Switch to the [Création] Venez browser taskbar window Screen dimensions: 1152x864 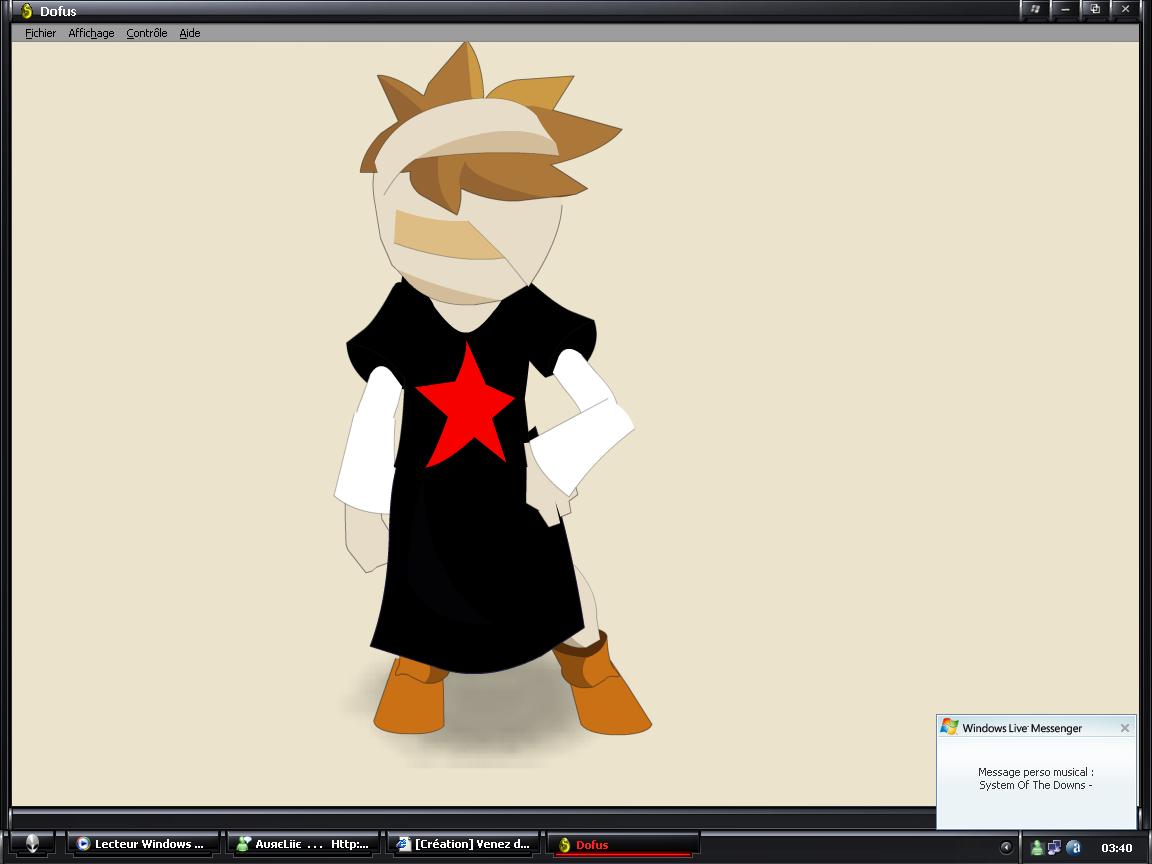click(463, 844)
